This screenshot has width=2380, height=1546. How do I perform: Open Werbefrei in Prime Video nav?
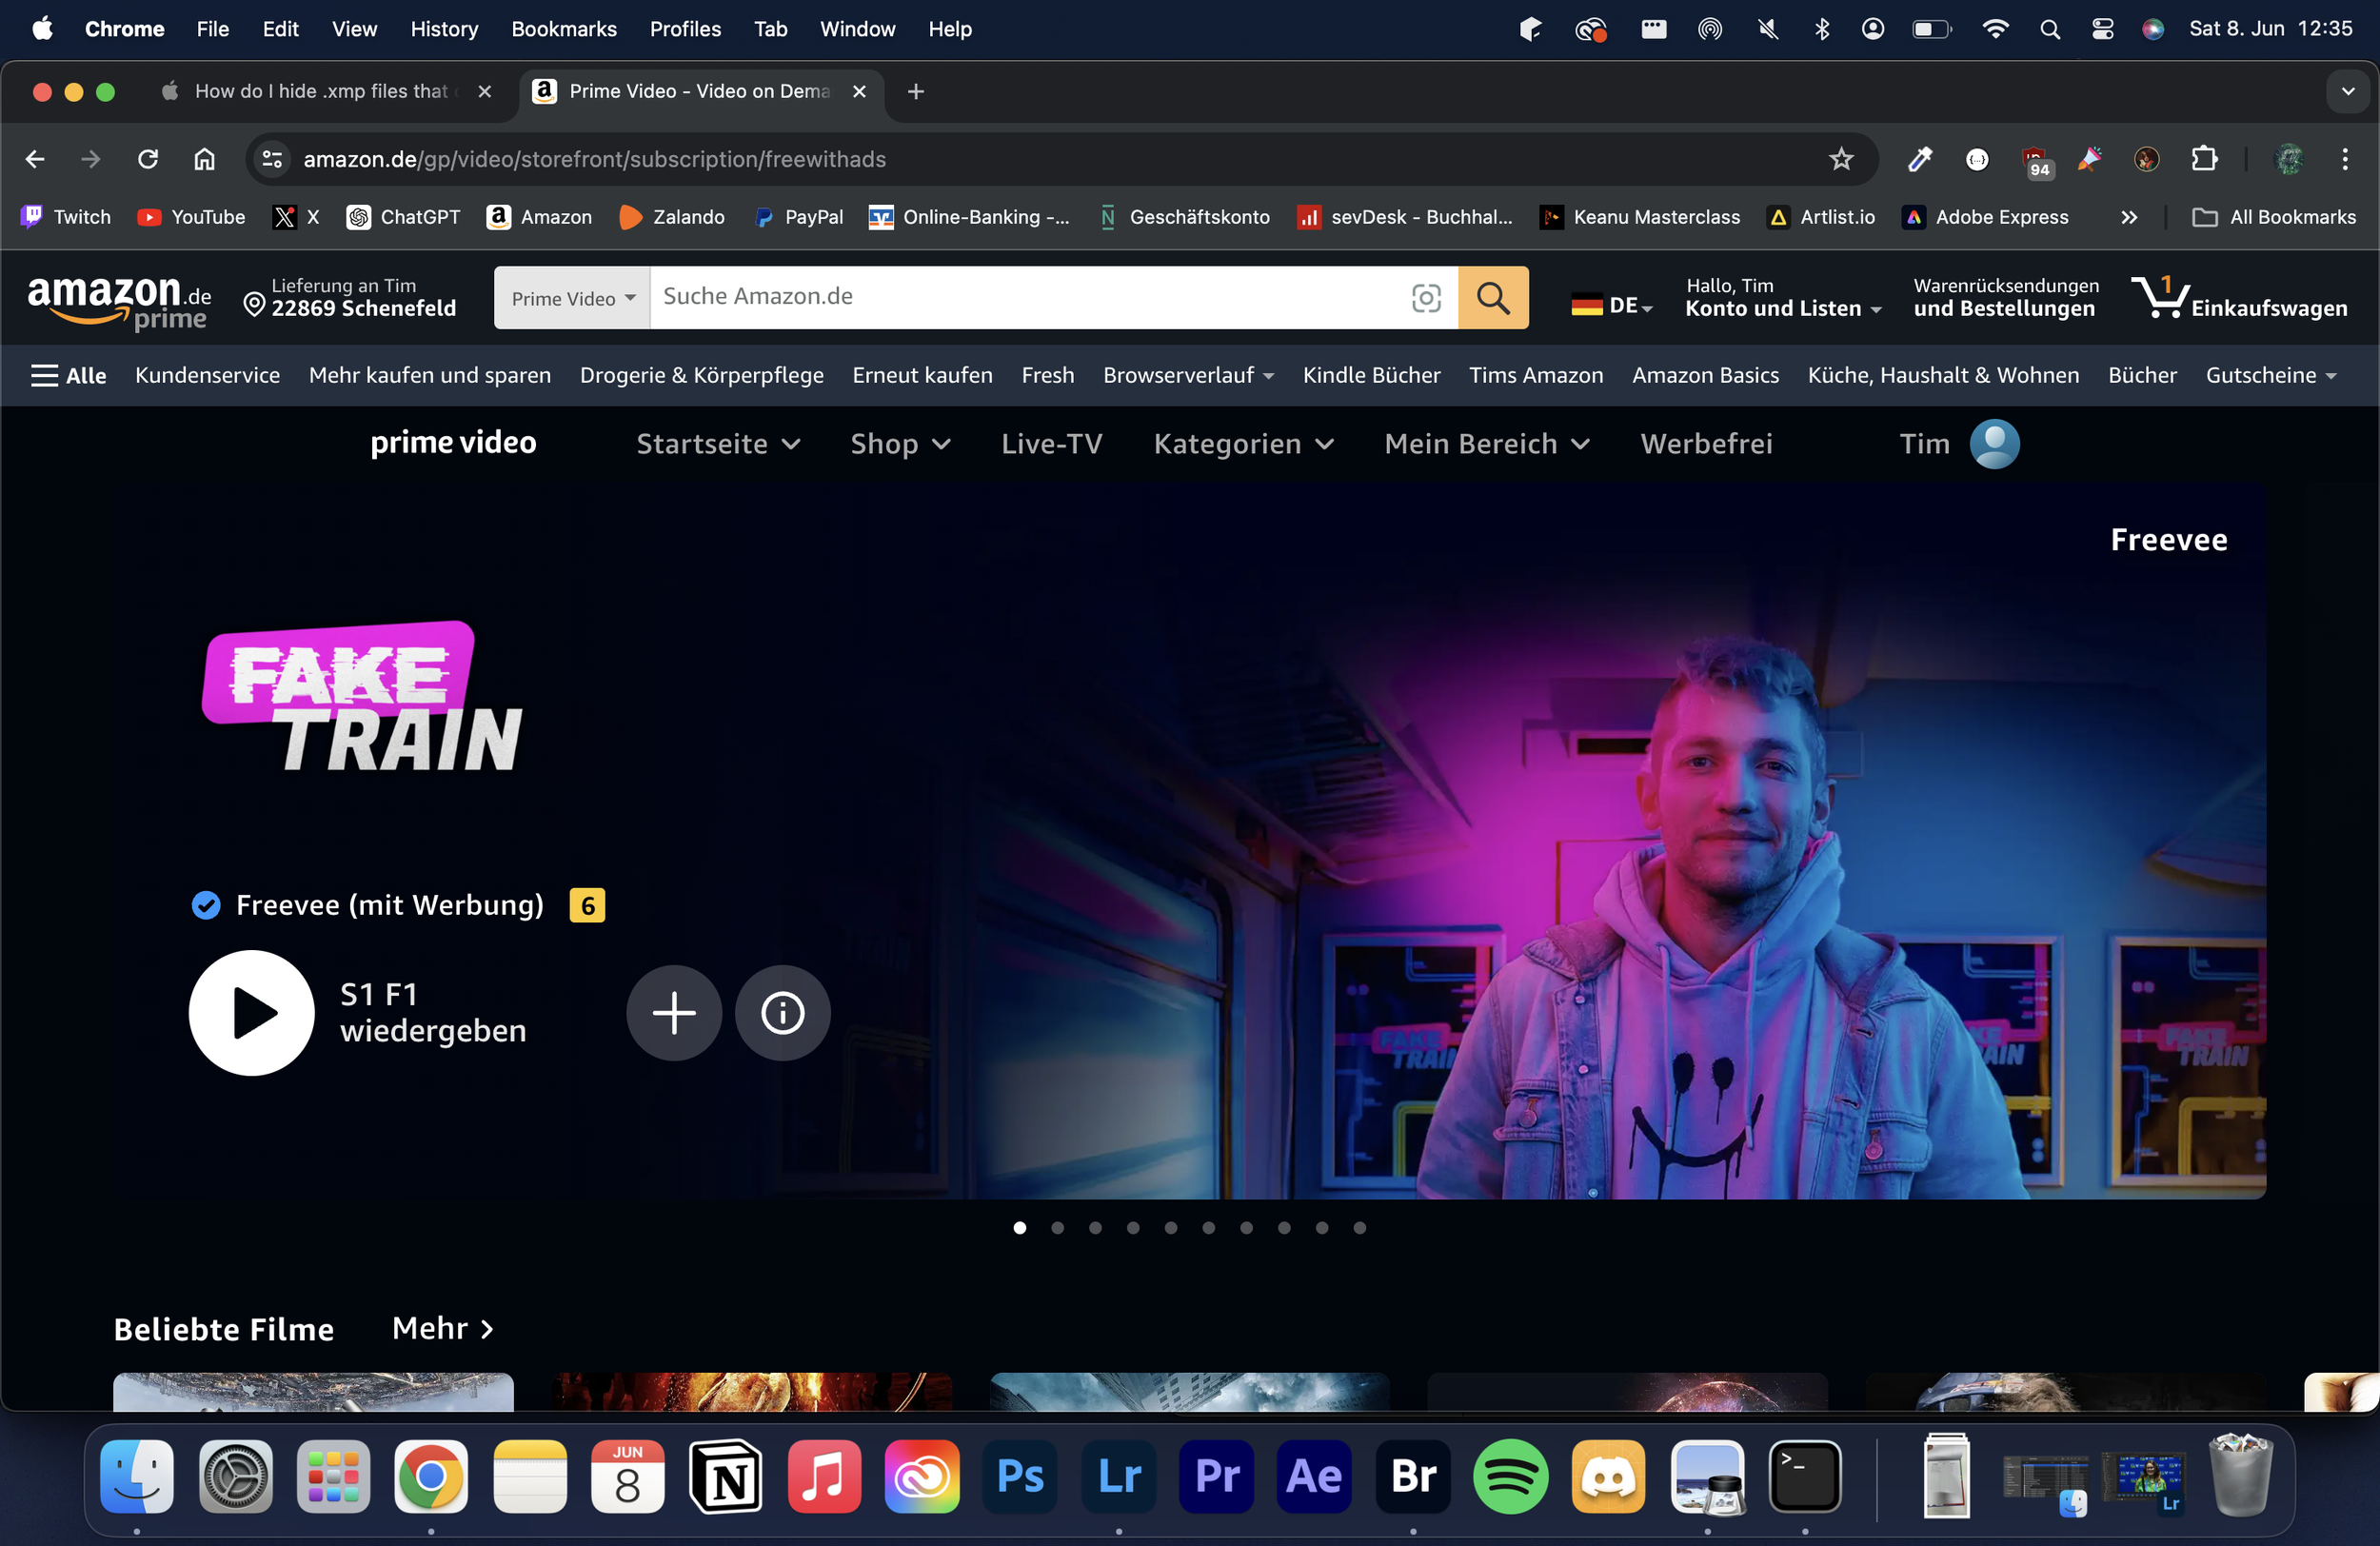click(1706, 443)
